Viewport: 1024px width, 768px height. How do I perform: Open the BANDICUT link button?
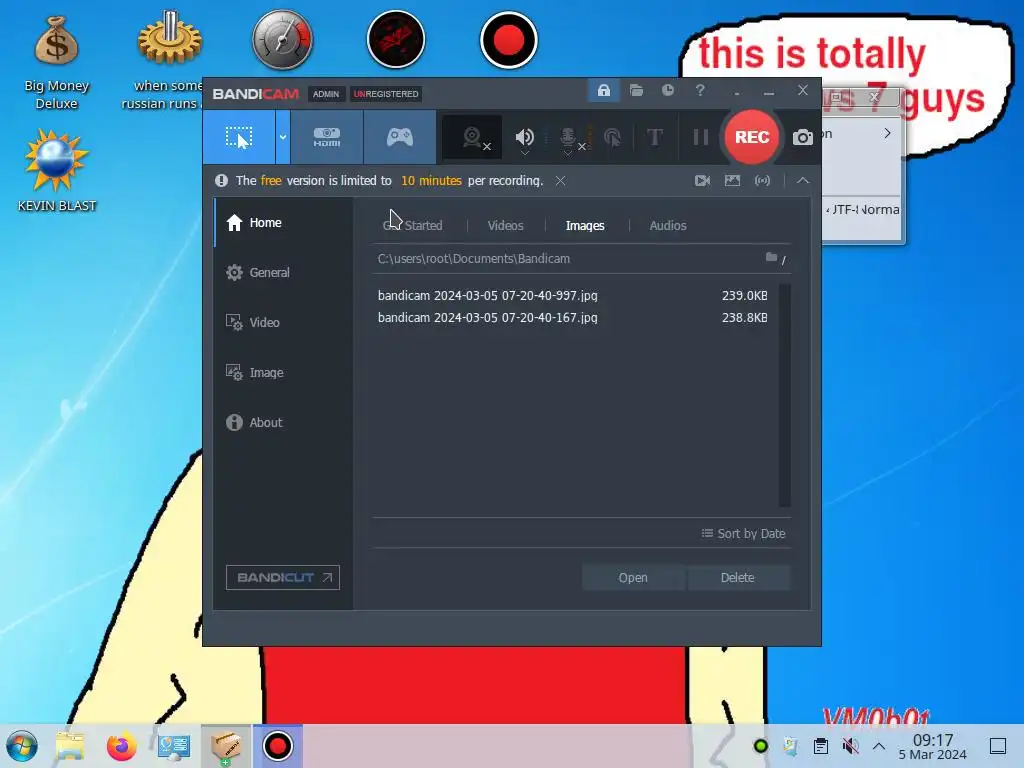pos(283,577)
